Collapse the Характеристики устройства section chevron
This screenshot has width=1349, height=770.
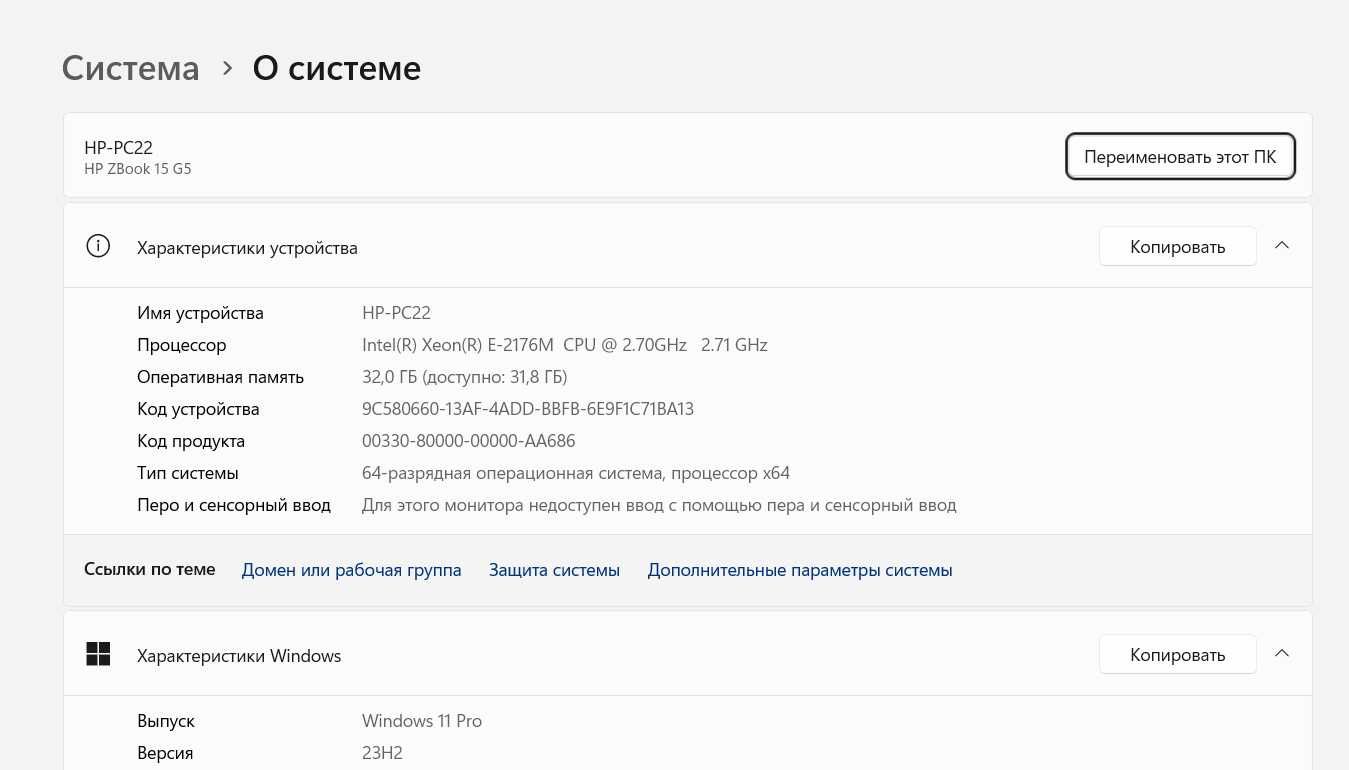(1282, 246)
